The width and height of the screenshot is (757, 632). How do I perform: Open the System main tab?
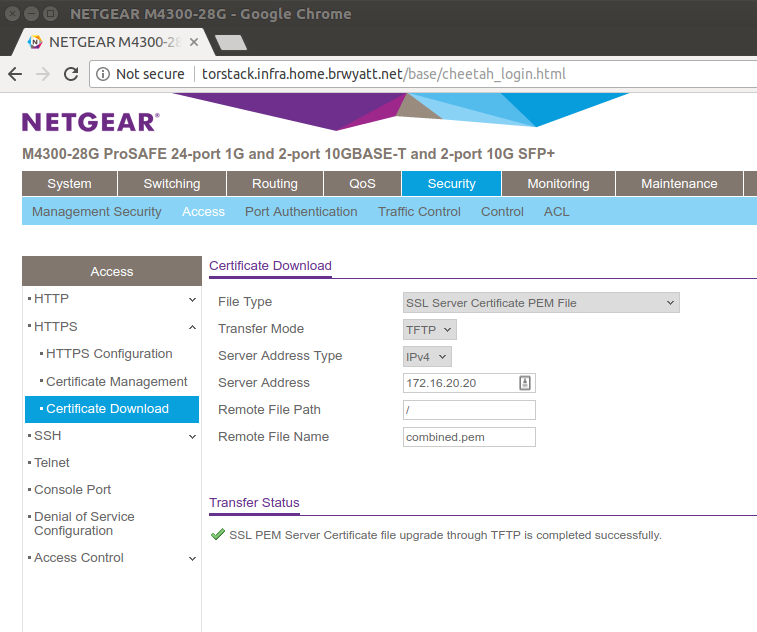[x=70, y=183]
